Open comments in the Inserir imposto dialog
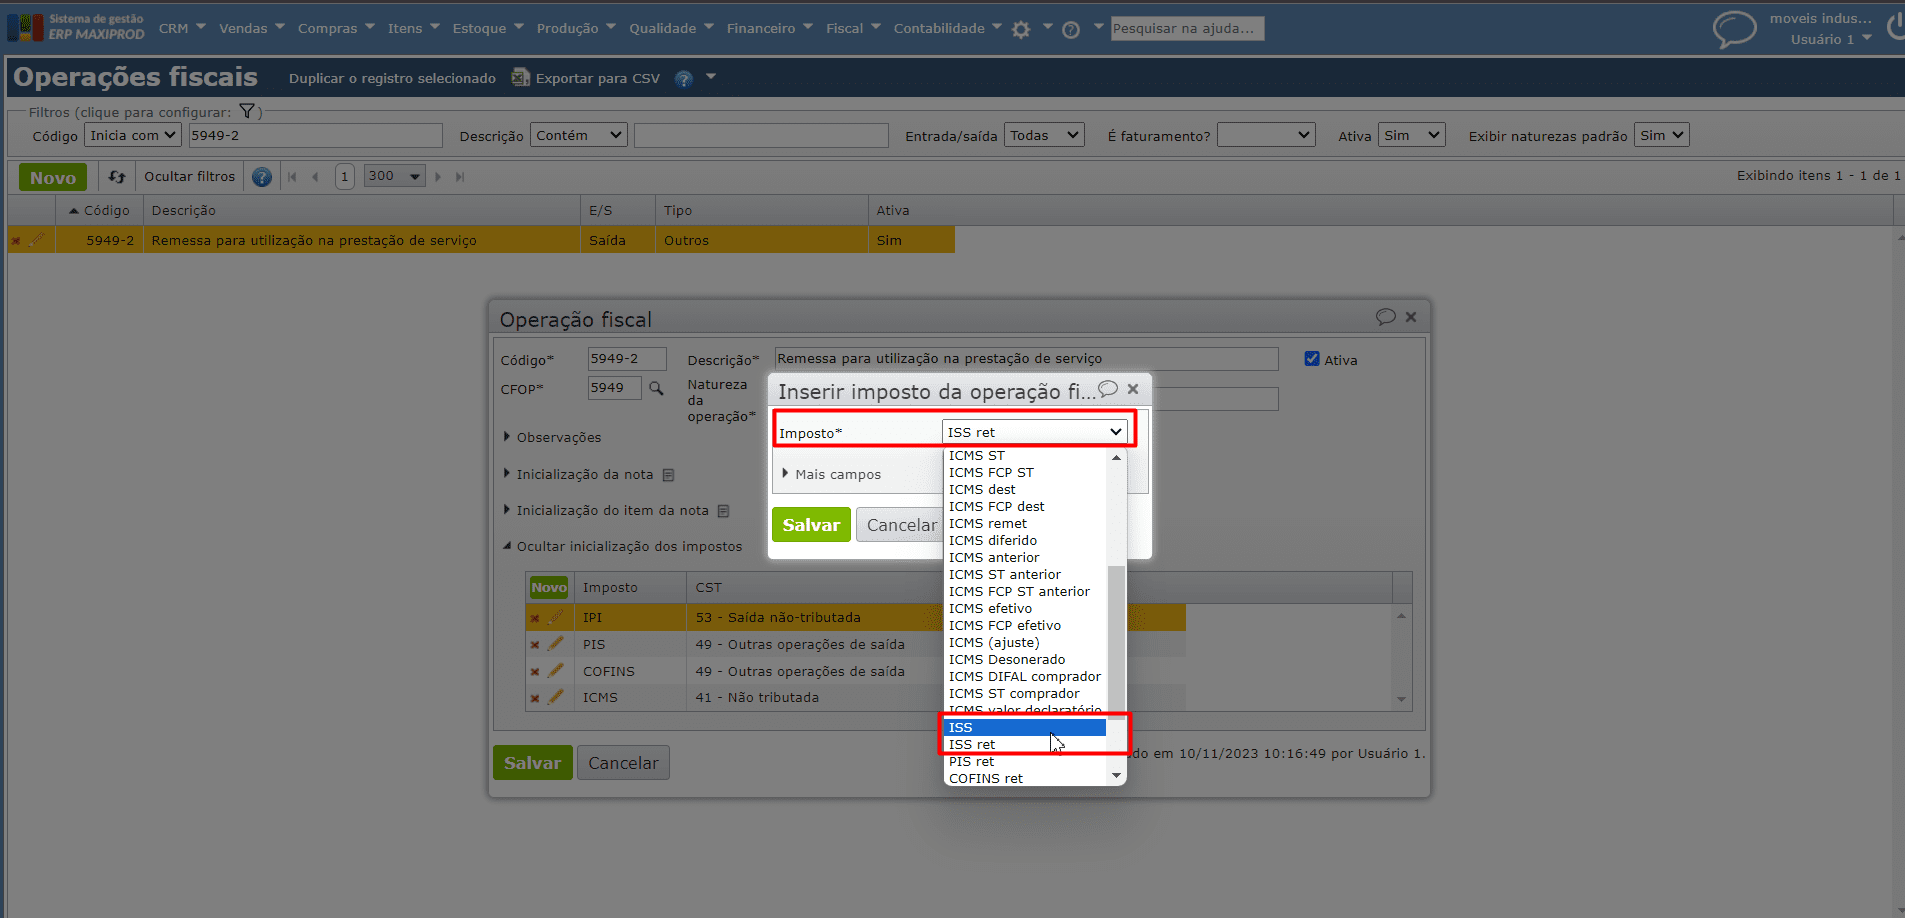 click(1107, 389)
